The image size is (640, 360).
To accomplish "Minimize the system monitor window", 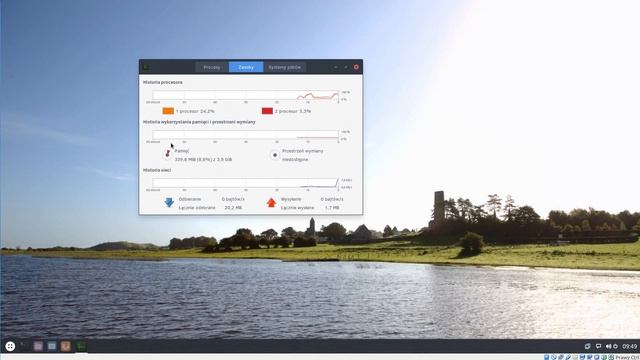I will coord(336,67).
